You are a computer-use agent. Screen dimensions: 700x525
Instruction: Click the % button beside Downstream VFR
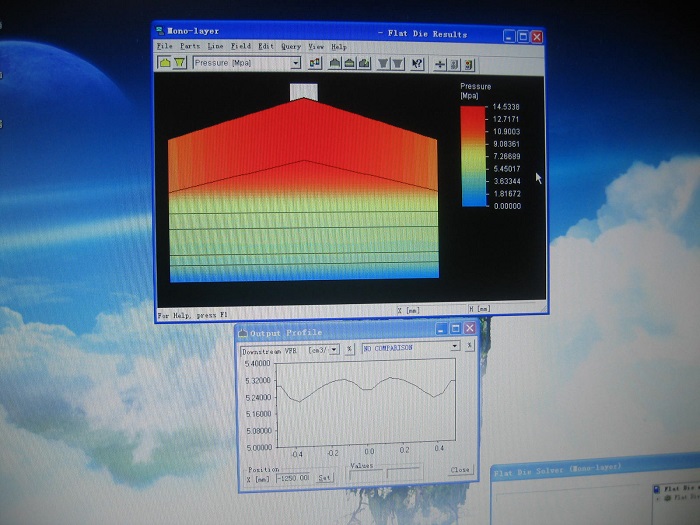click(350, 349)
